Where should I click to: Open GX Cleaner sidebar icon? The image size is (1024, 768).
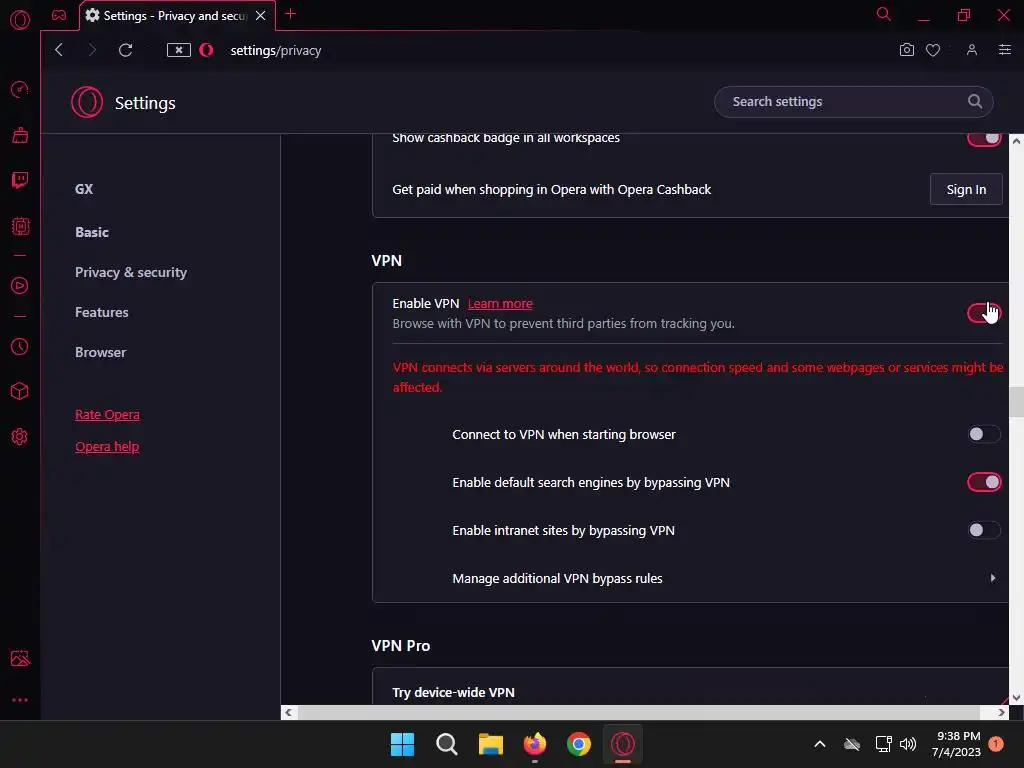click(x=20, y=135)
